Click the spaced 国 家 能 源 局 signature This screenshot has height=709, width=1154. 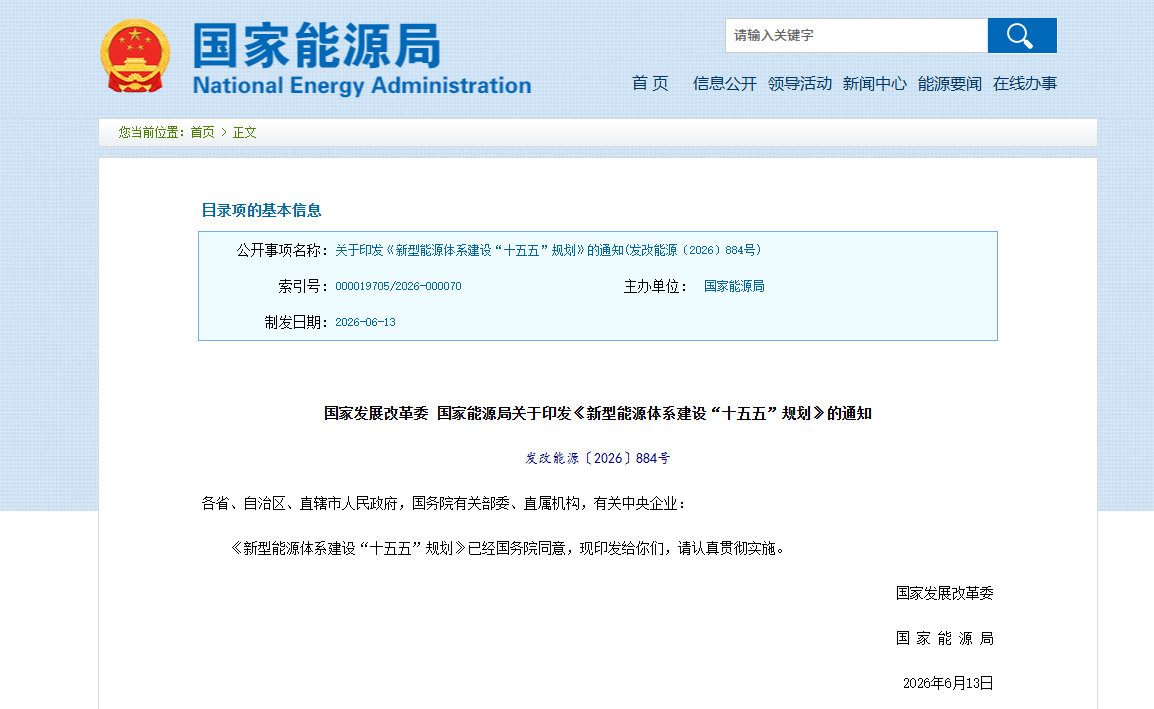[x=944, y=638]
